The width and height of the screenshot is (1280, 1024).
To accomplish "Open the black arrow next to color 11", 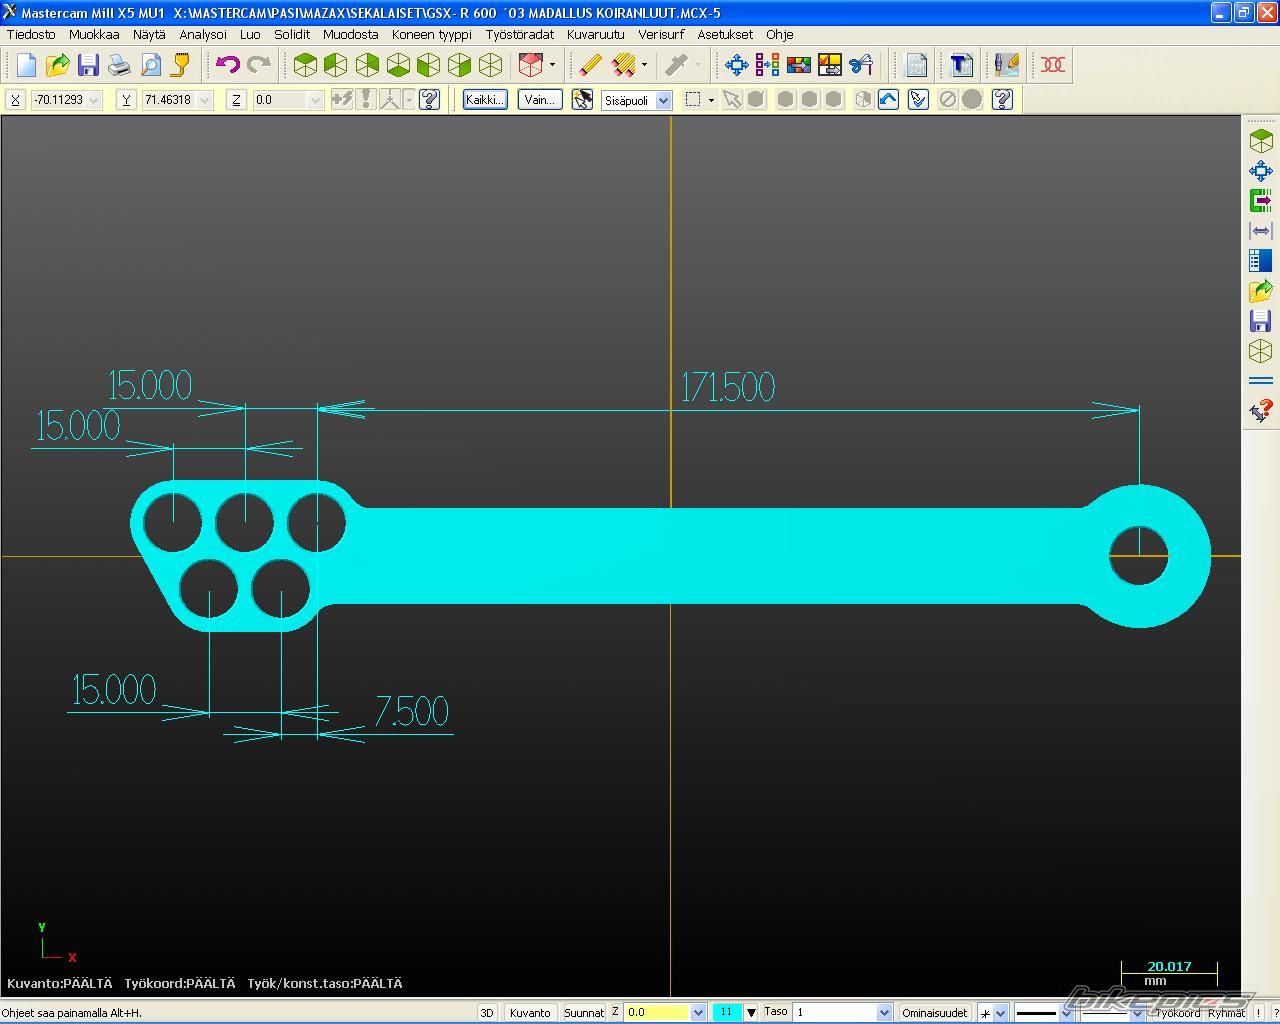I will click(751, 1012).
